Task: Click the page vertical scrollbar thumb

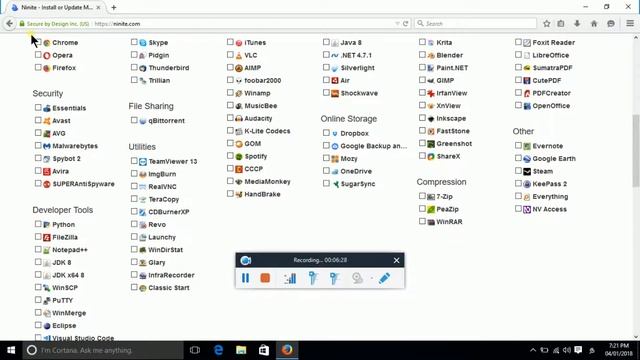Action: click(636, 150)
